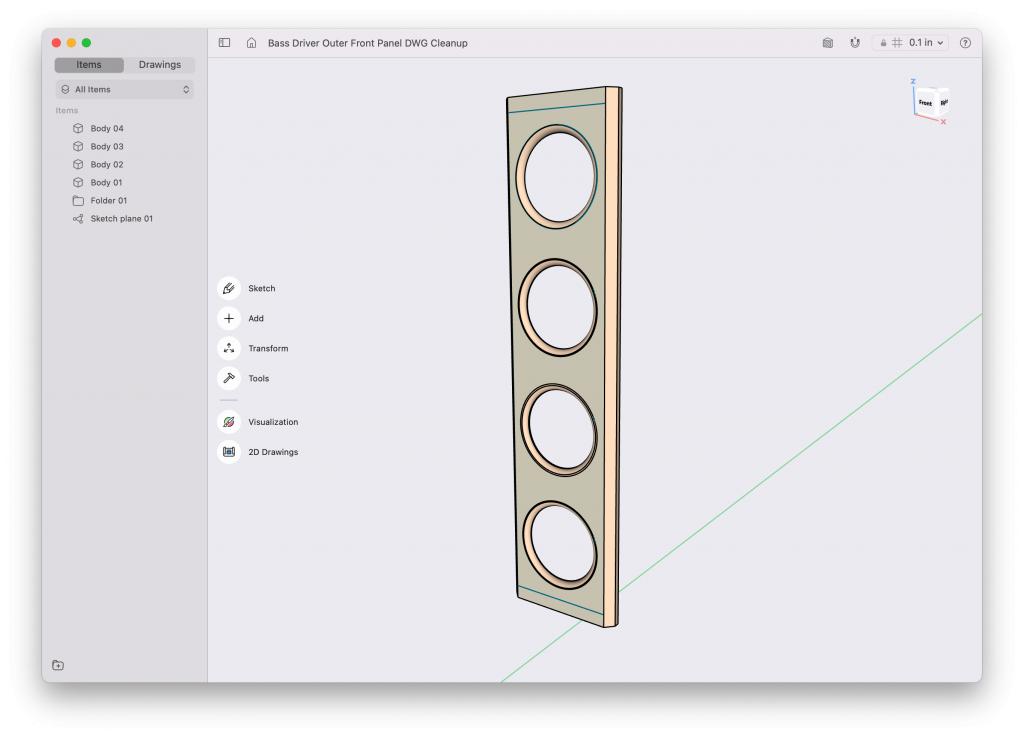This screenshot has height=738, width=1024.
Task: Select Body 04 in the items list
Action: click(107, 129)
